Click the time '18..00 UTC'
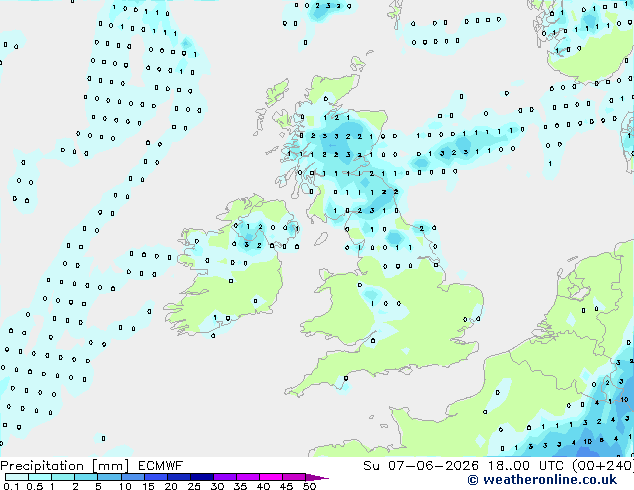 tap(526, 466)
